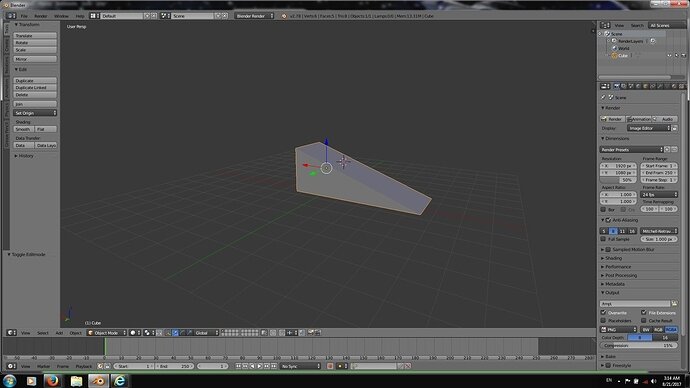Open the Blender Render engine dropdown
The width and height of the screenshot is (690, 388).
(x=254, y=16)
